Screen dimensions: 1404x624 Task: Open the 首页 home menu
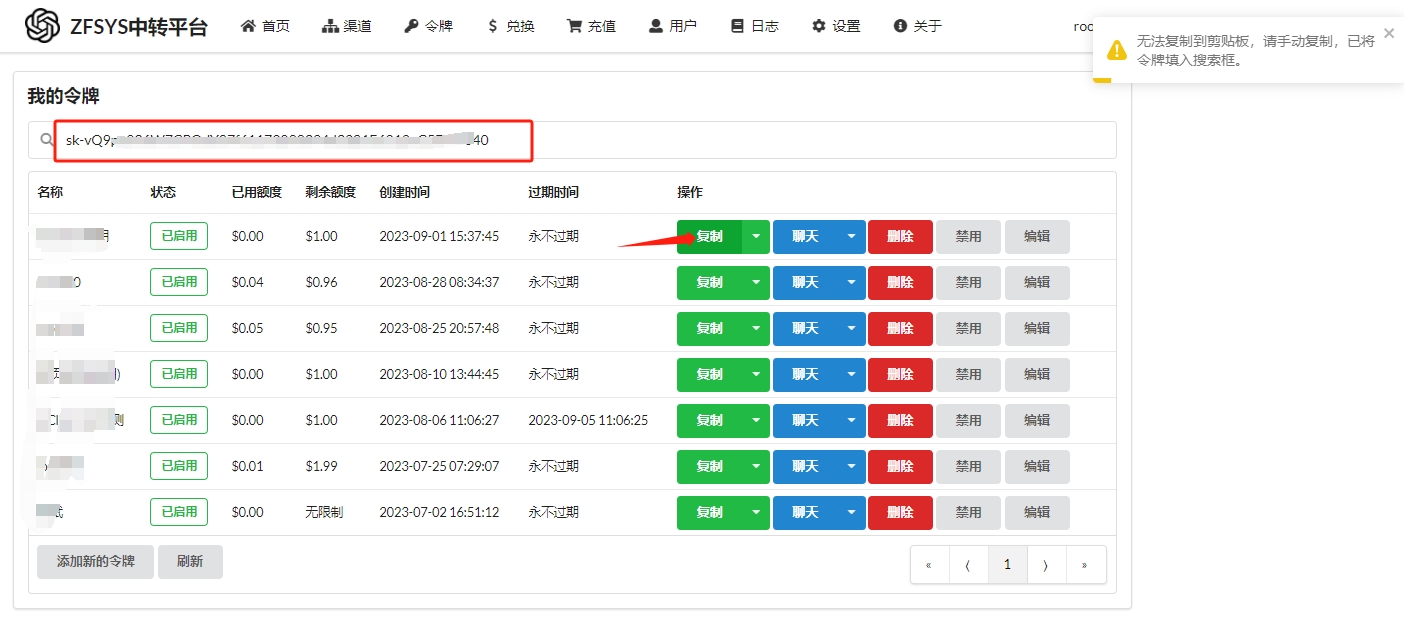266,26
